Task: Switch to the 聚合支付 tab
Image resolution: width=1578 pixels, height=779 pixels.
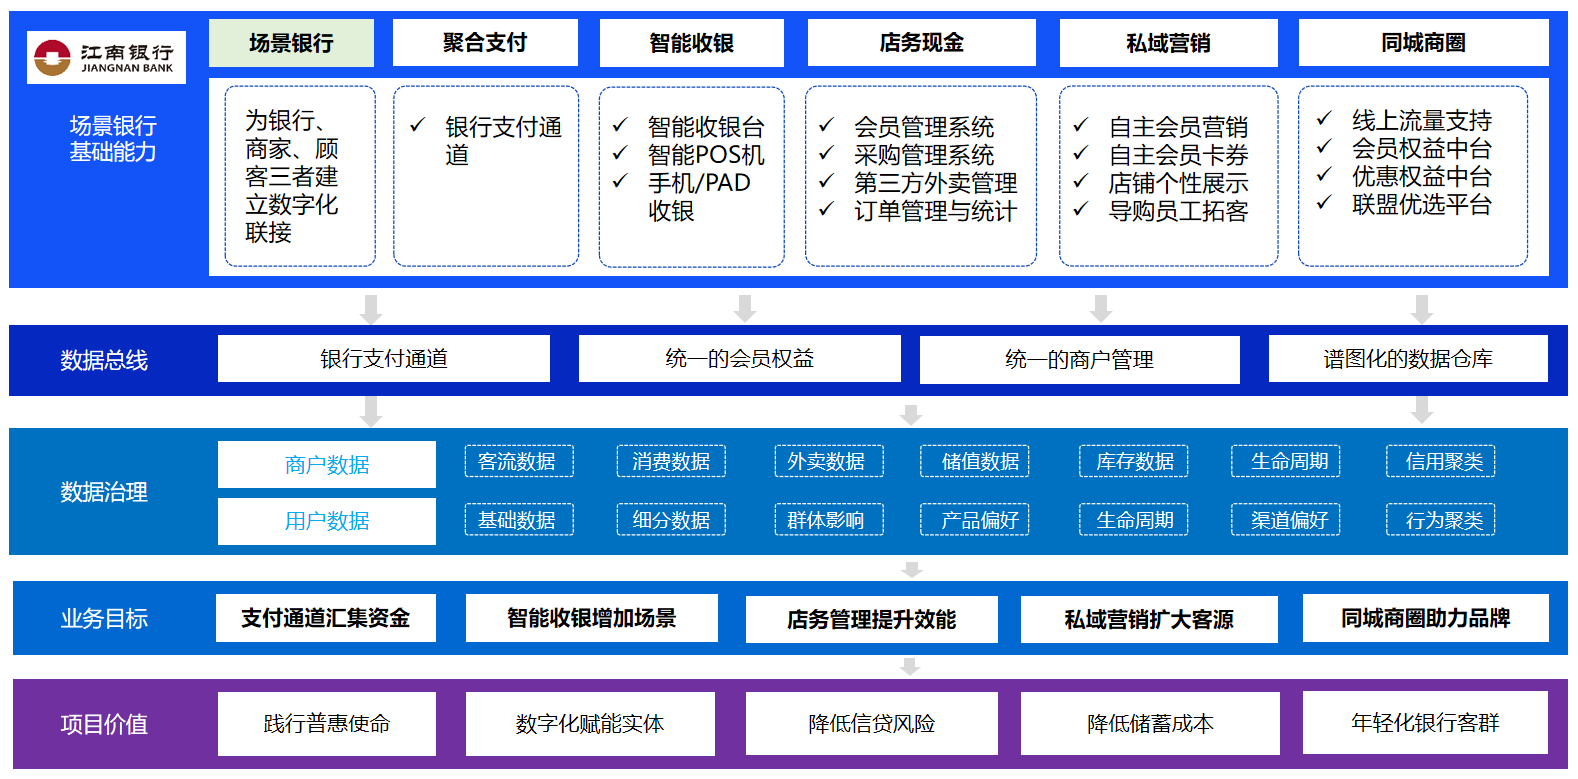Action: tap(485, 43)
